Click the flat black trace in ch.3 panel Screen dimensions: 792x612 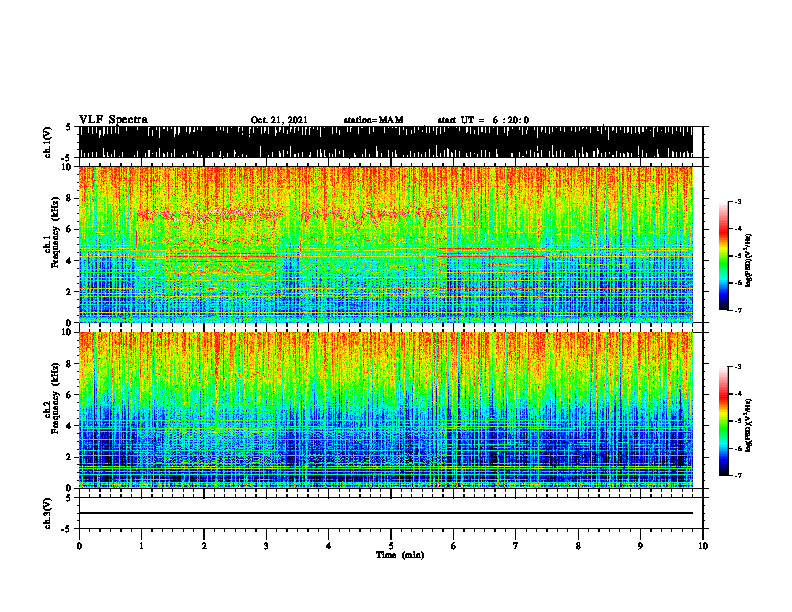[x=385, y=513]
